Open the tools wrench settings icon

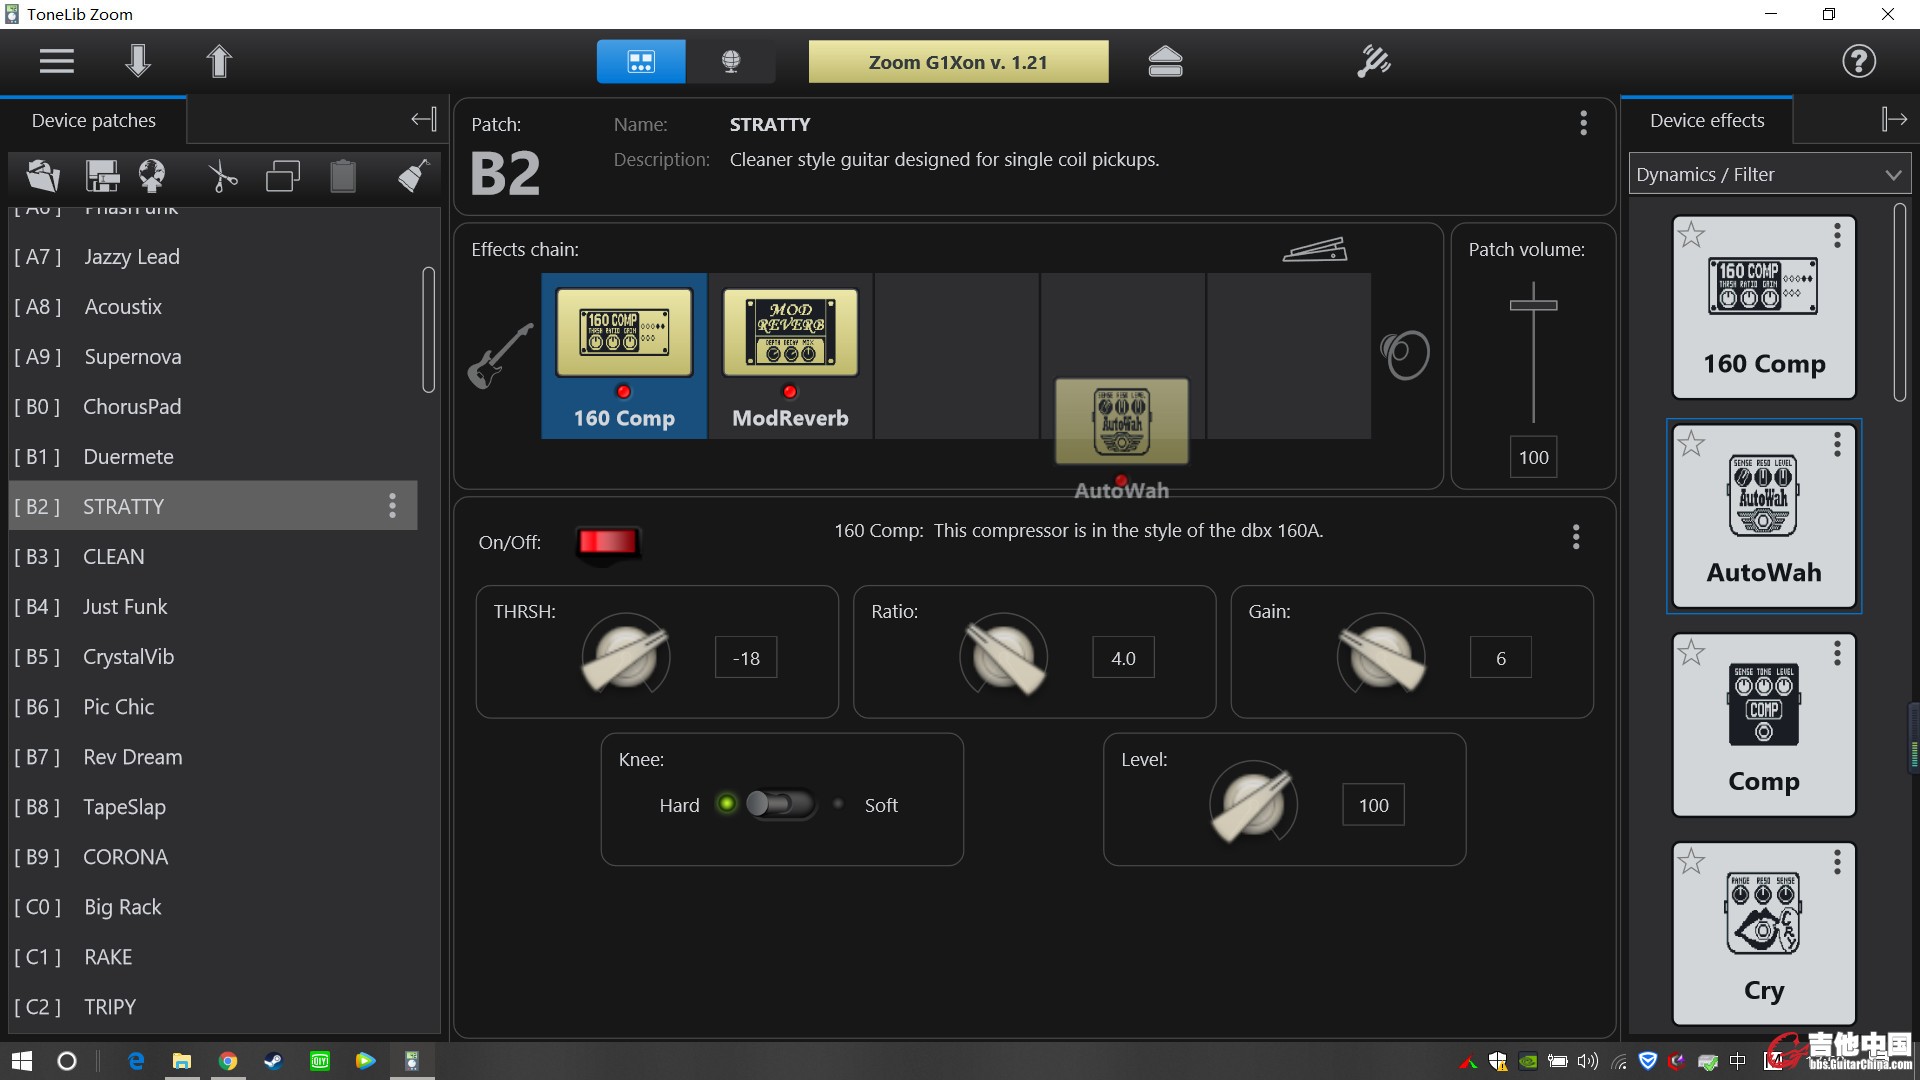tap(1373, 61)
